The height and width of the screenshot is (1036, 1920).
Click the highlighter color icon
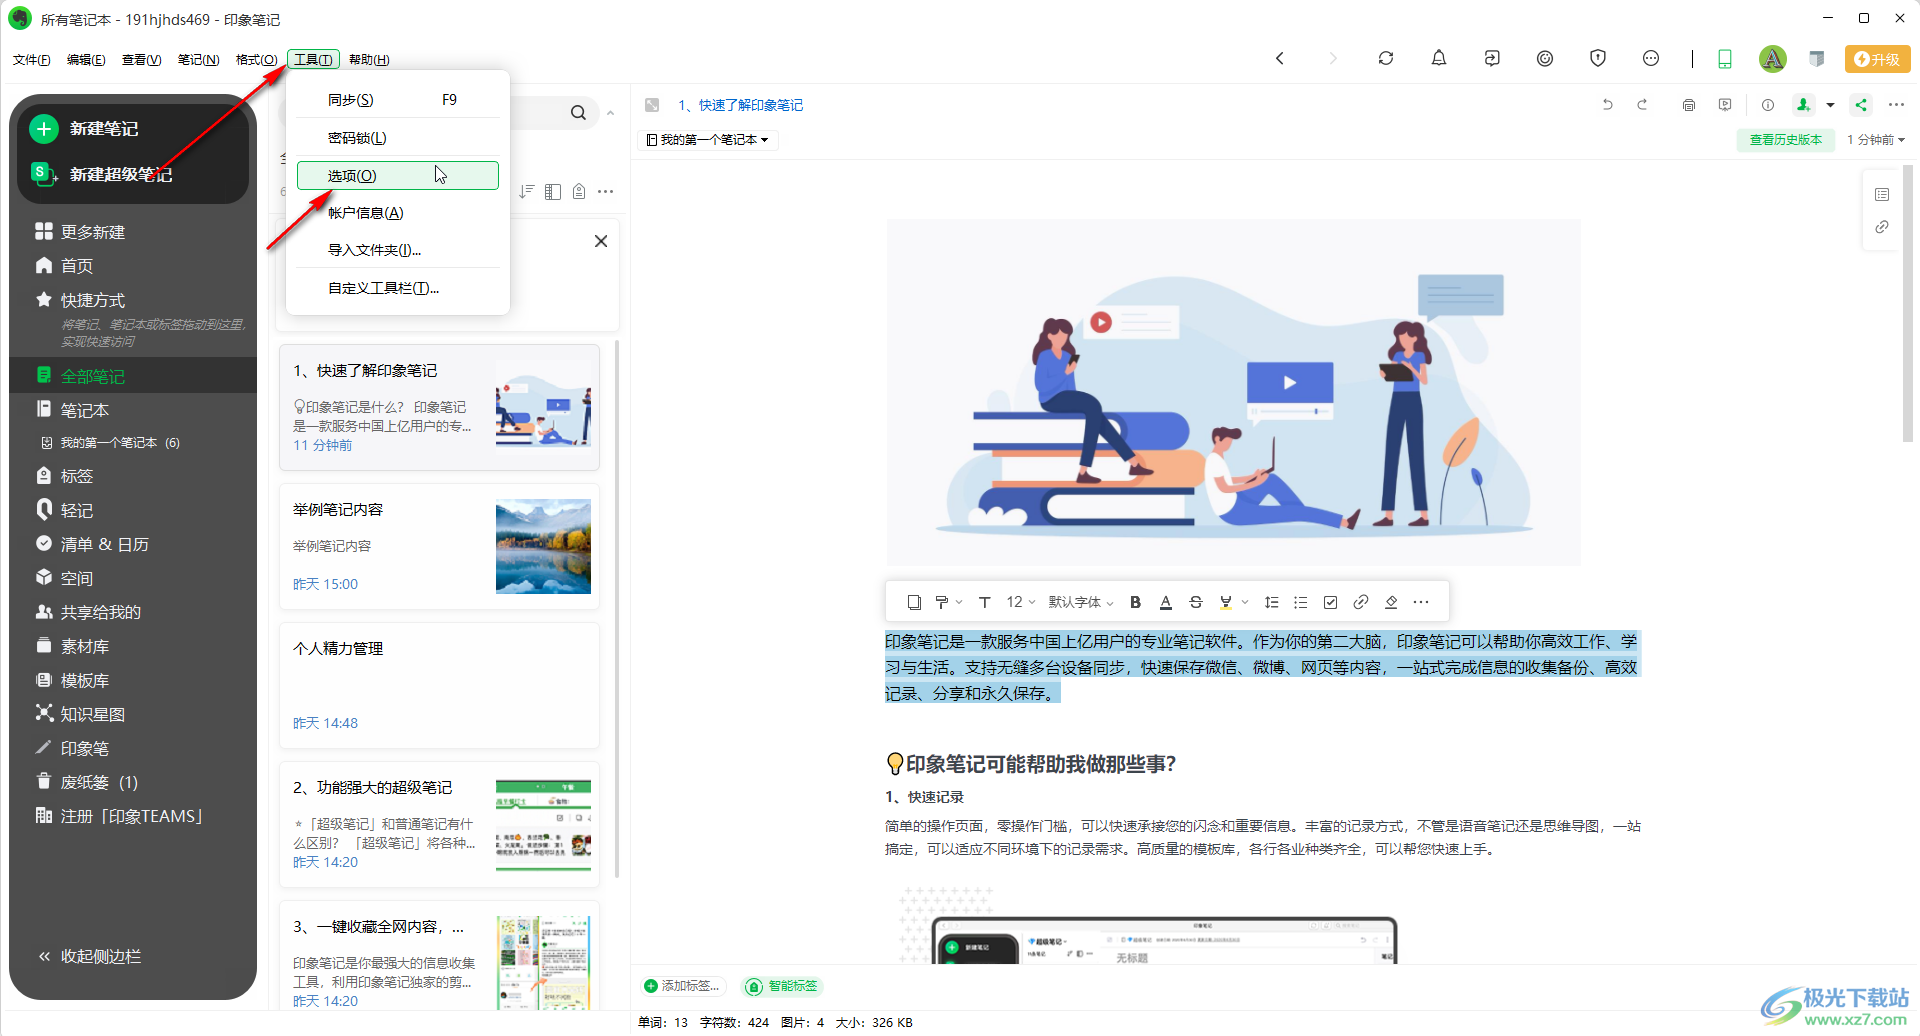[1226, 602]
